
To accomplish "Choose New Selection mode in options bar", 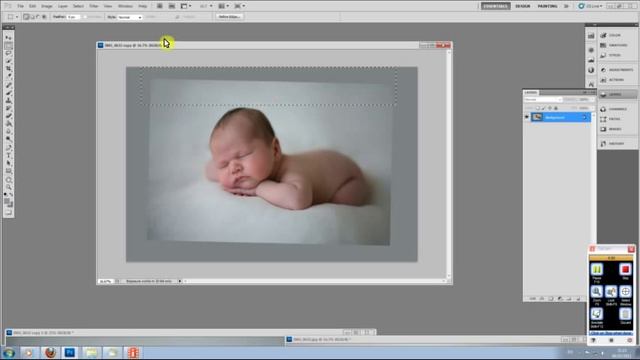I will click(x=26, y=17).
